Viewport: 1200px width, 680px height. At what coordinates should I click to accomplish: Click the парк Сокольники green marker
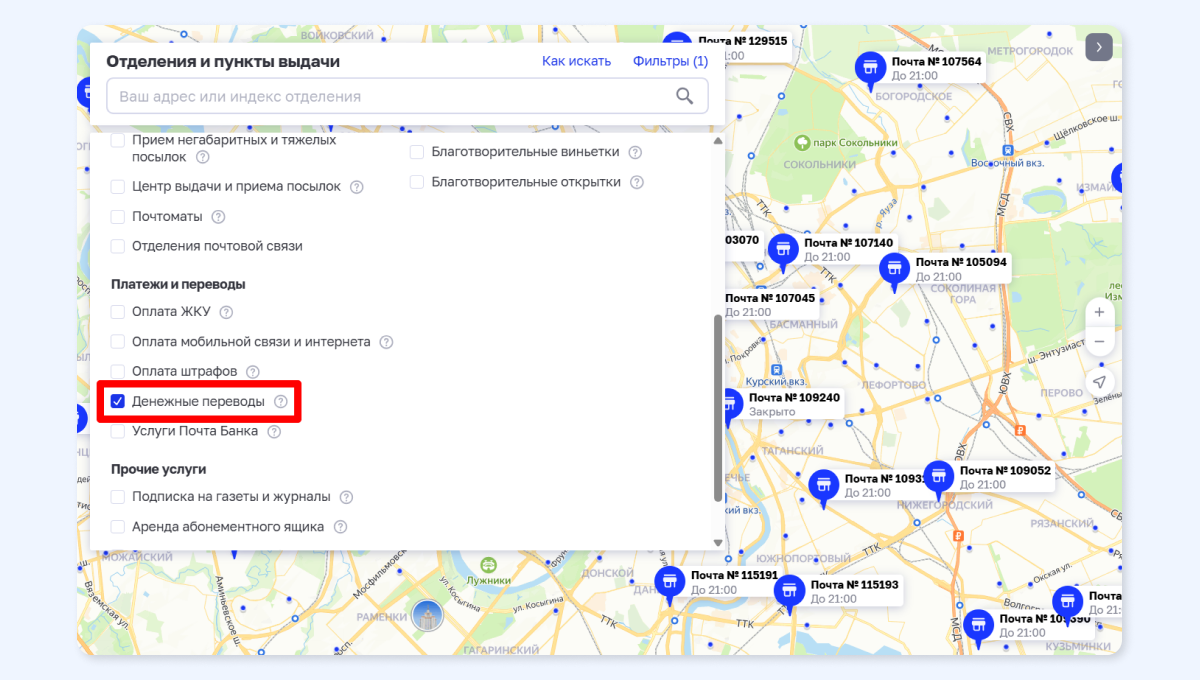[801, 143]
